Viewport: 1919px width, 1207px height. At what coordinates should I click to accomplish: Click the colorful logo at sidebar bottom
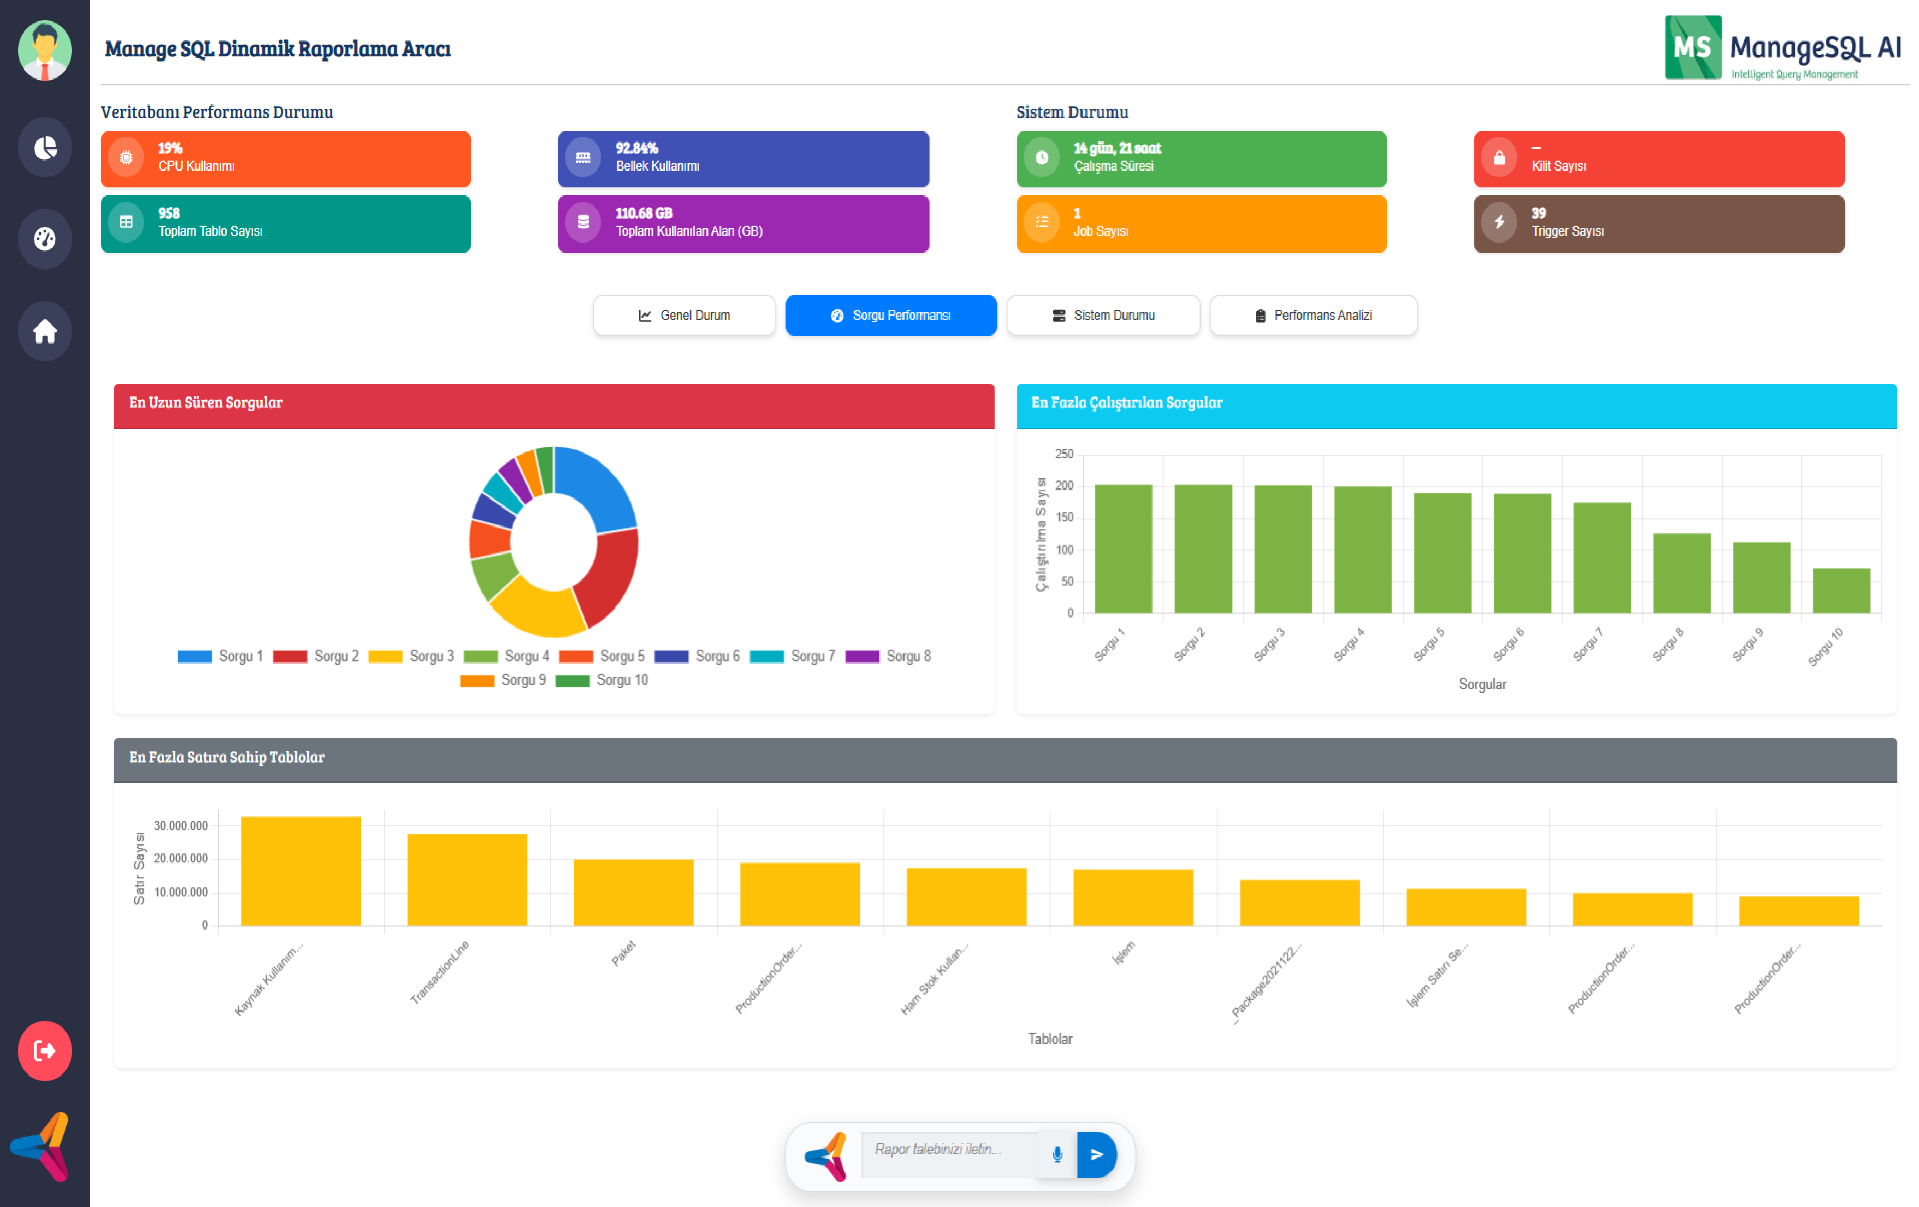click(42, 1146)
